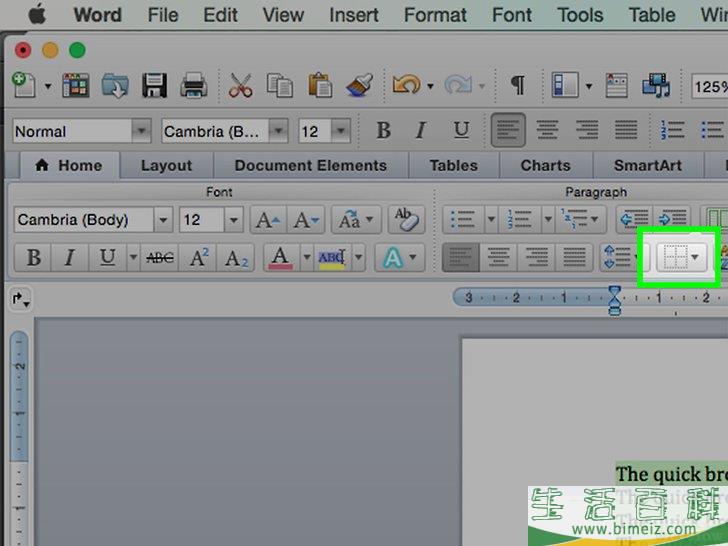Toggle Underline in the ribbon Font group
The image size is (728, 546).
pyautogui.click(x=107, y=257)
